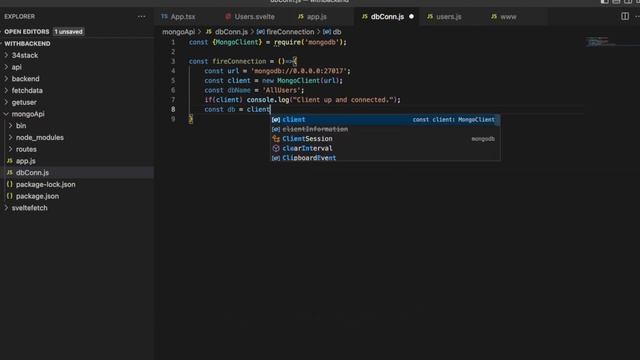Viewport: 640px width, 360px height.
Task: Click the braces icon beside package-lock.json
Action: [x=10, y=184]
